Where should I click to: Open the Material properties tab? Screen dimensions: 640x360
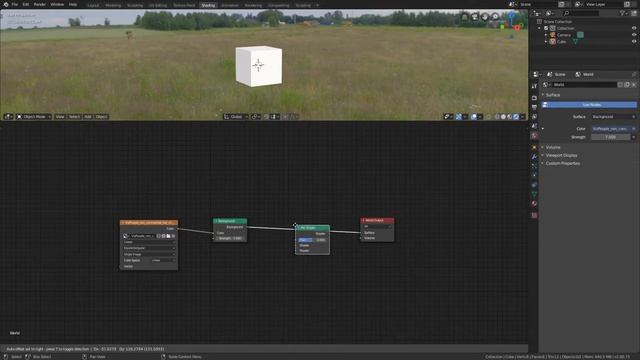(x=534, y=204)
